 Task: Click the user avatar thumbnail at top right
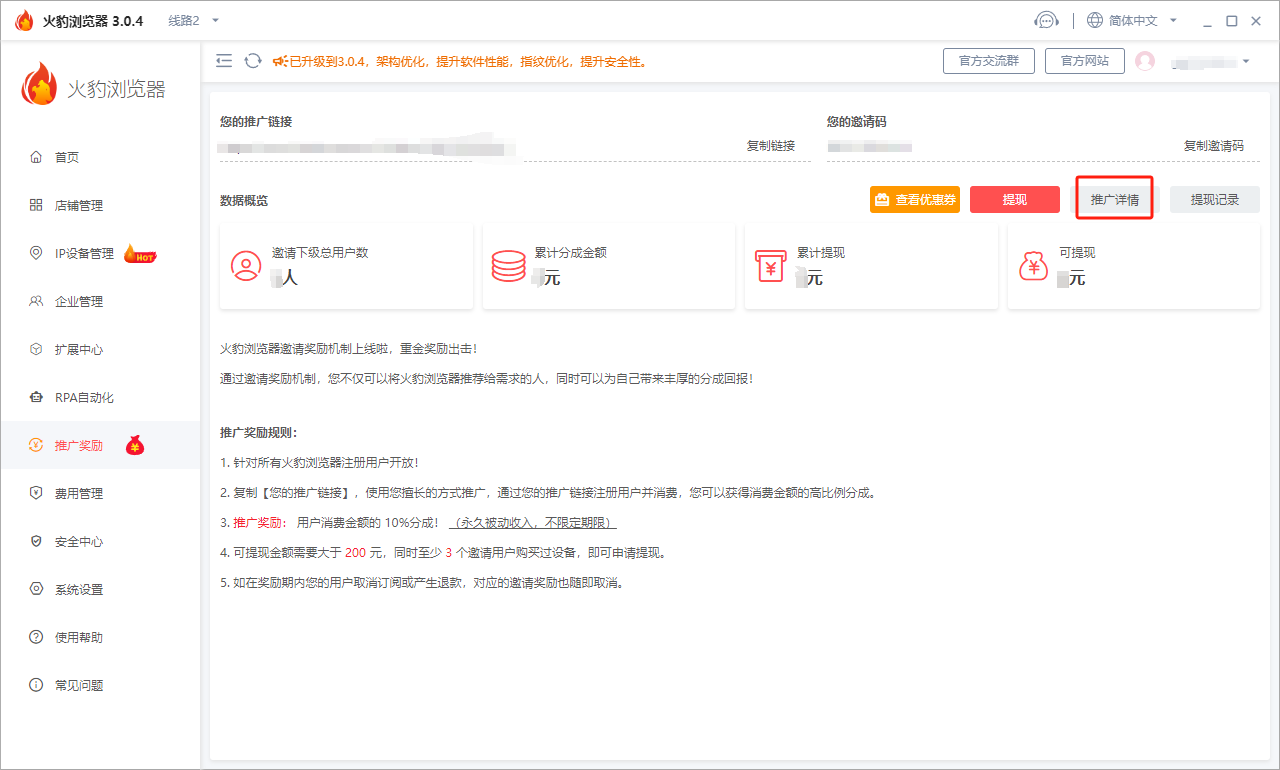1144,60
